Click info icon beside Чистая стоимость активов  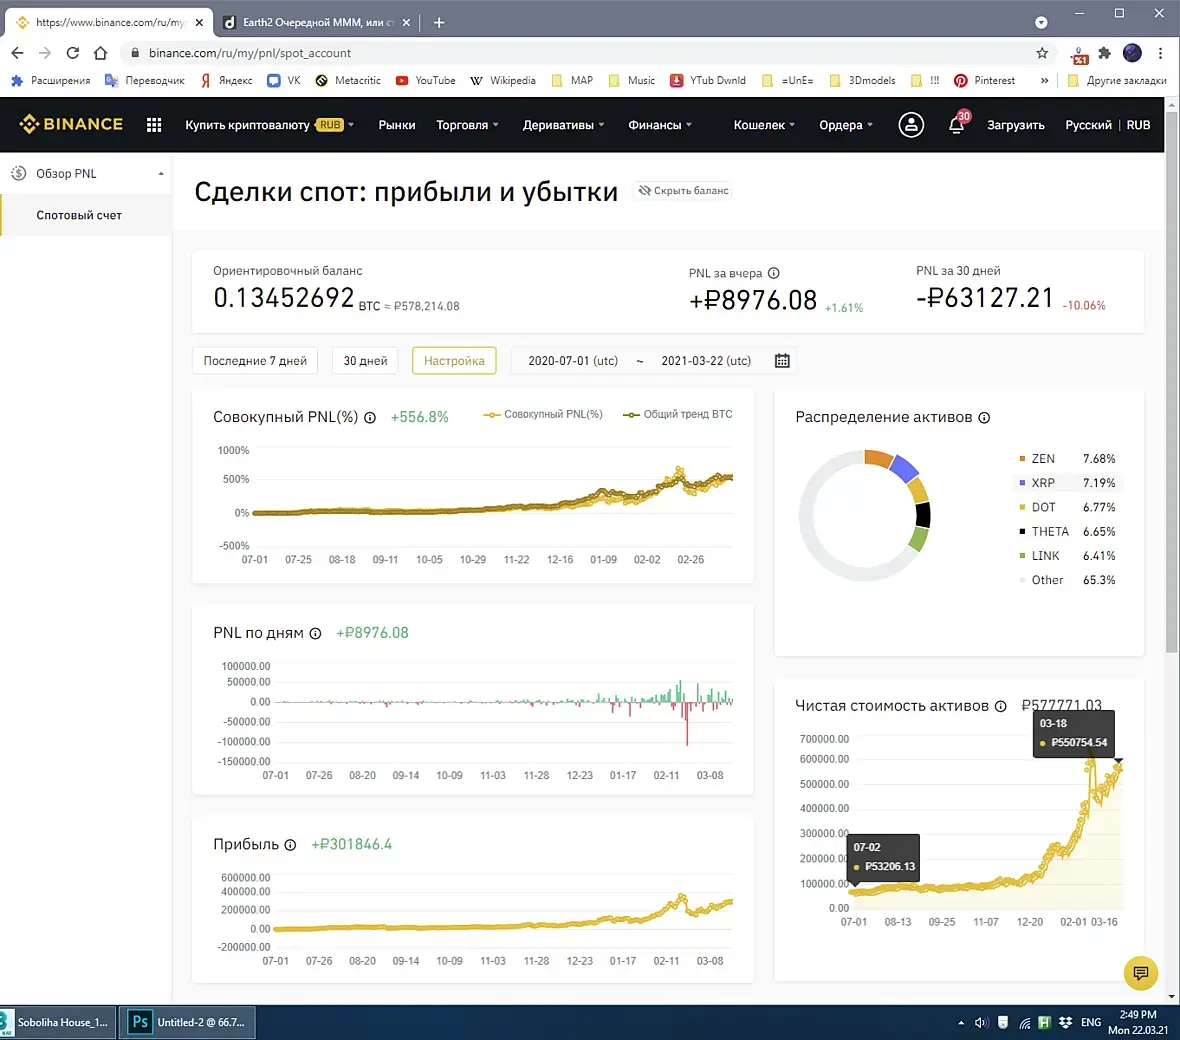coord(1001,706)
